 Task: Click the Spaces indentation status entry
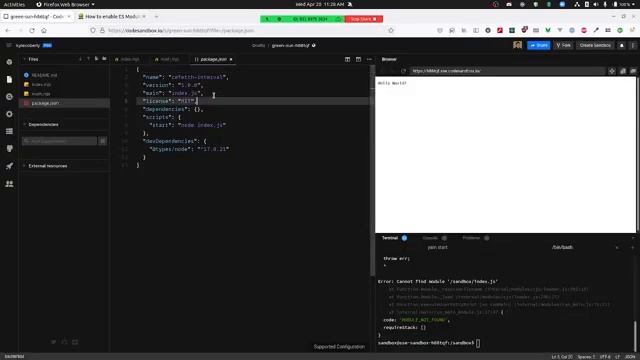coord(586,357)
